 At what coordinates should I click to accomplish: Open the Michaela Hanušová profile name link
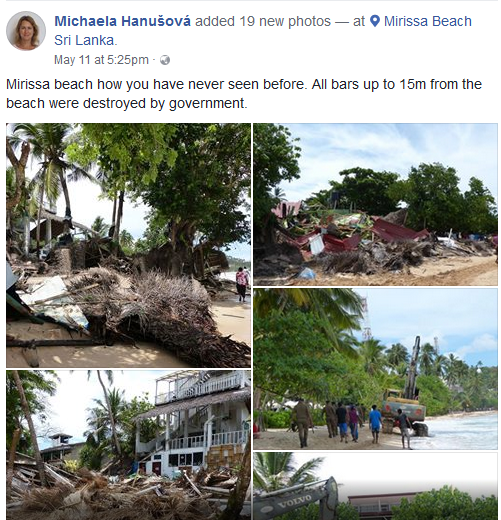(122, 21)
